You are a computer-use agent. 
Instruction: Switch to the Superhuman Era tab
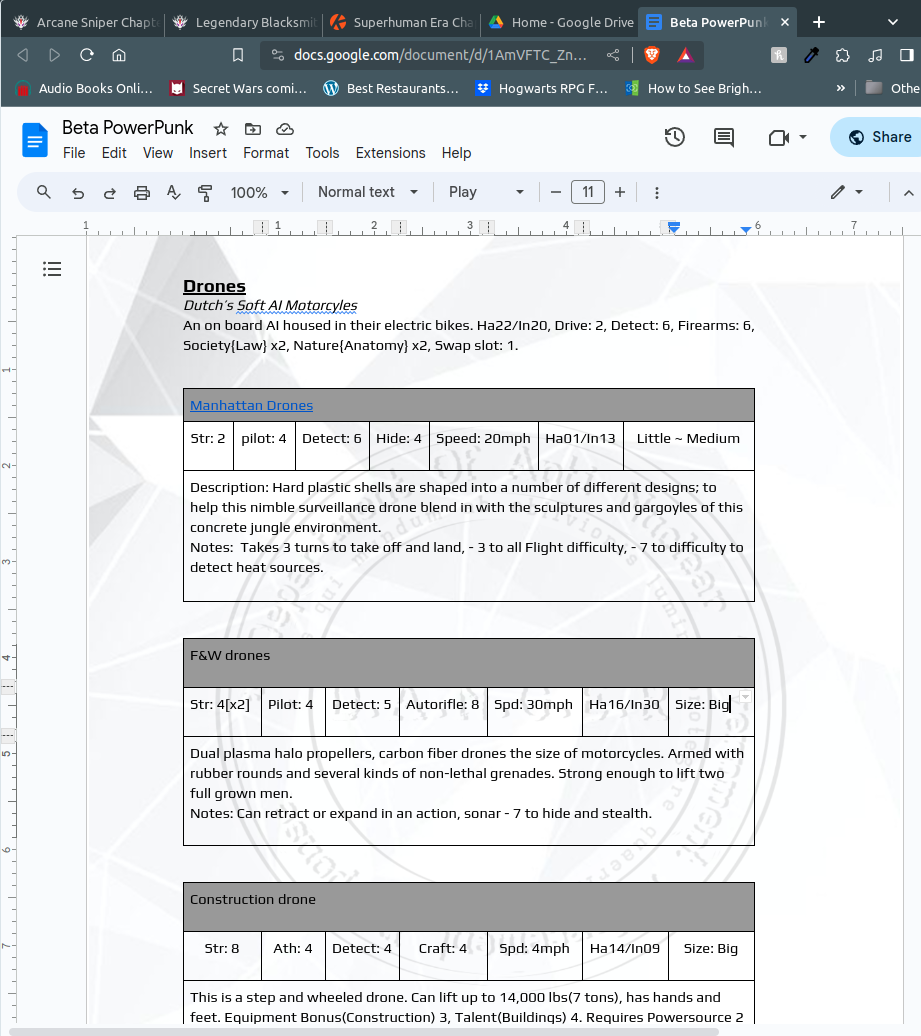click(402, 22)
